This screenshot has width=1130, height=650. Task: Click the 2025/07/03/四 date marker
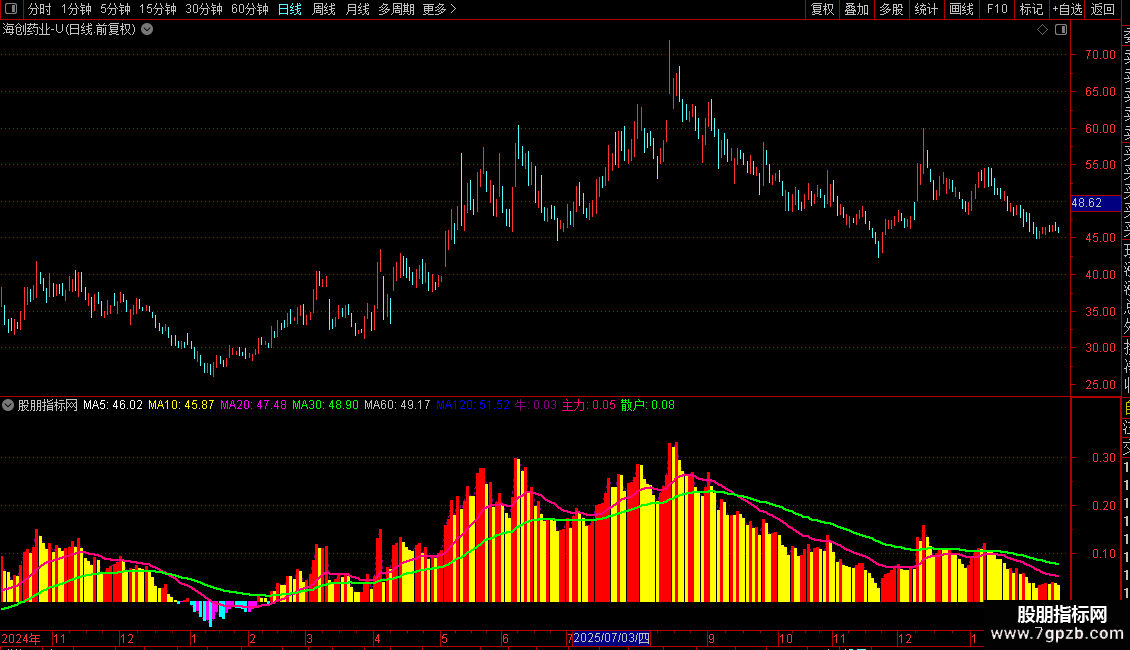(611, 638)
